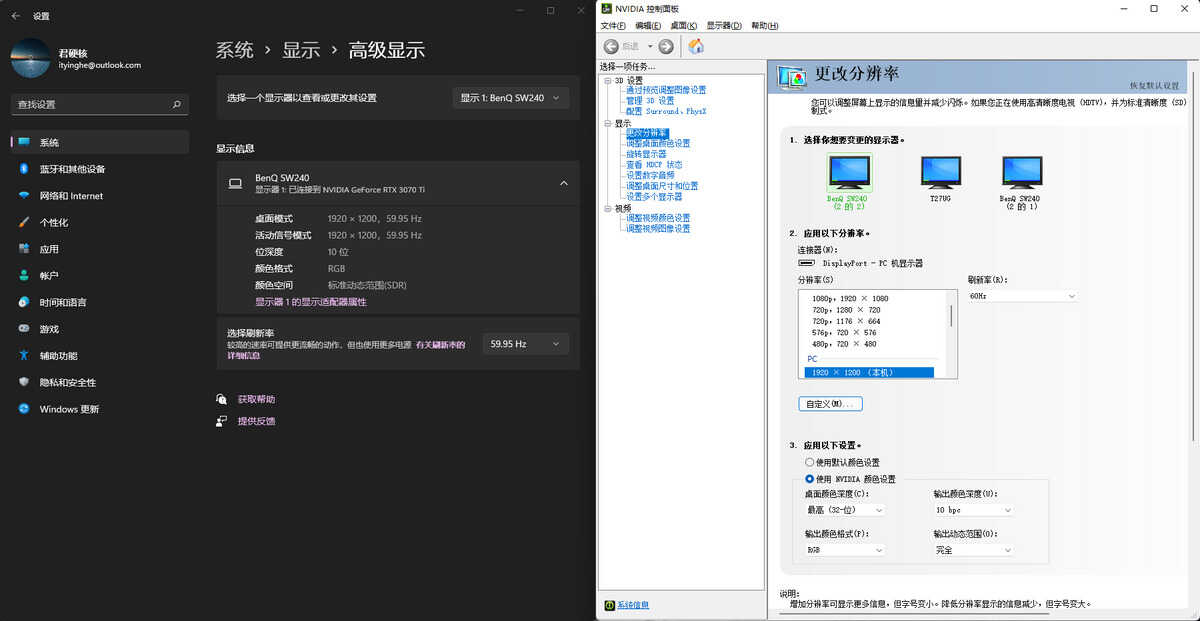The height and width of the screenshot is (621, 1200).
Task: Open 时间和语言 in Settings sidebar
Action: point(100,302)
